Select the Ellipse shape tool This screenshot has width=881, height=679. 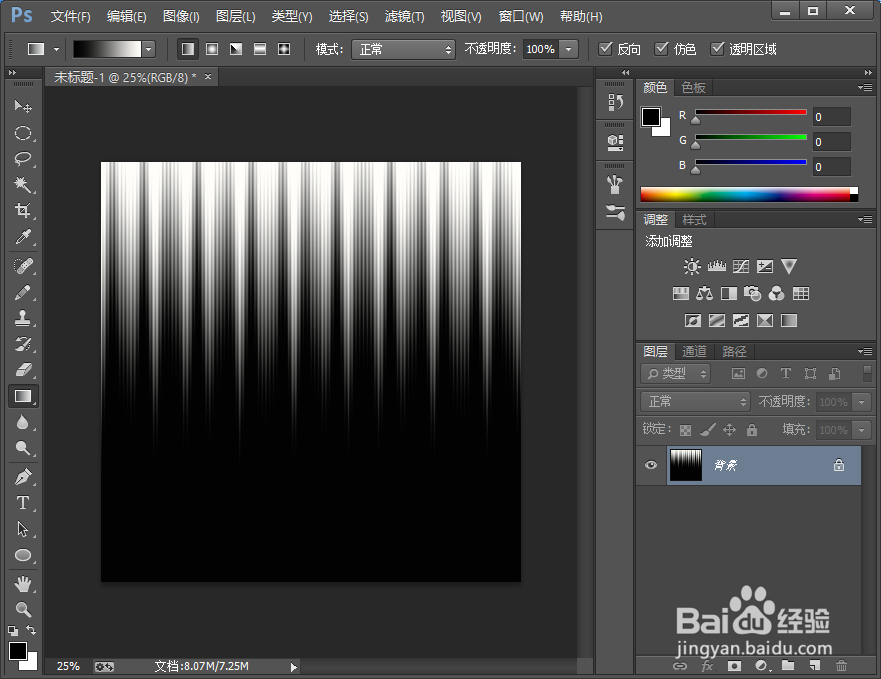[x=23, y=555]
